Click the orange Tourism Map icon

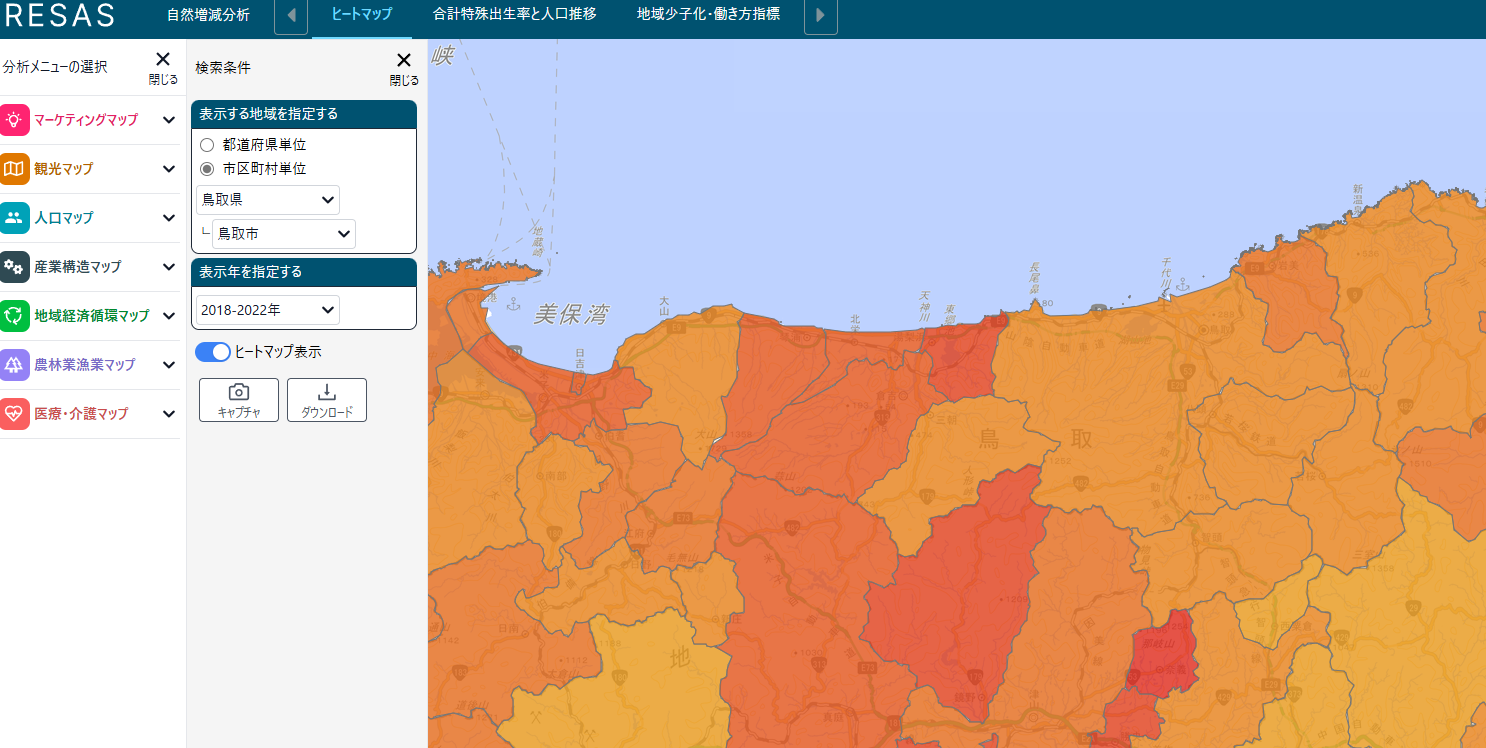coord(14,169)
